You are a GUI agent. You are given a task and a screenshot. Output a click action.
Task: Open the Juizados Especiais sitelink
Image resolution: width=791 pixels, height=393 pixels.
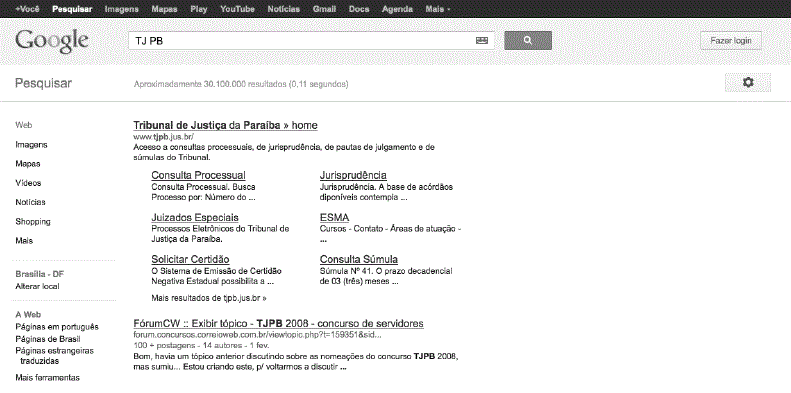(x=195, y=217)
